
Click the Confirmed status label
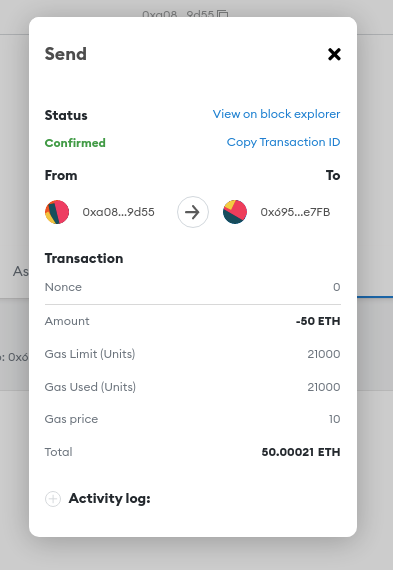click(x=75, y=143)
